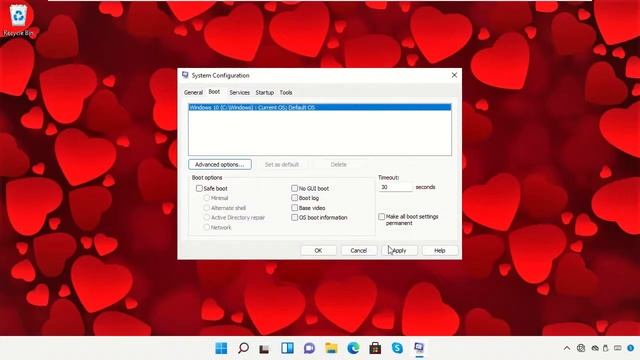The width and height of the screenshot is (640, 360).
Task: Click the Timeout seconds input field
Action: pos(395,187)
